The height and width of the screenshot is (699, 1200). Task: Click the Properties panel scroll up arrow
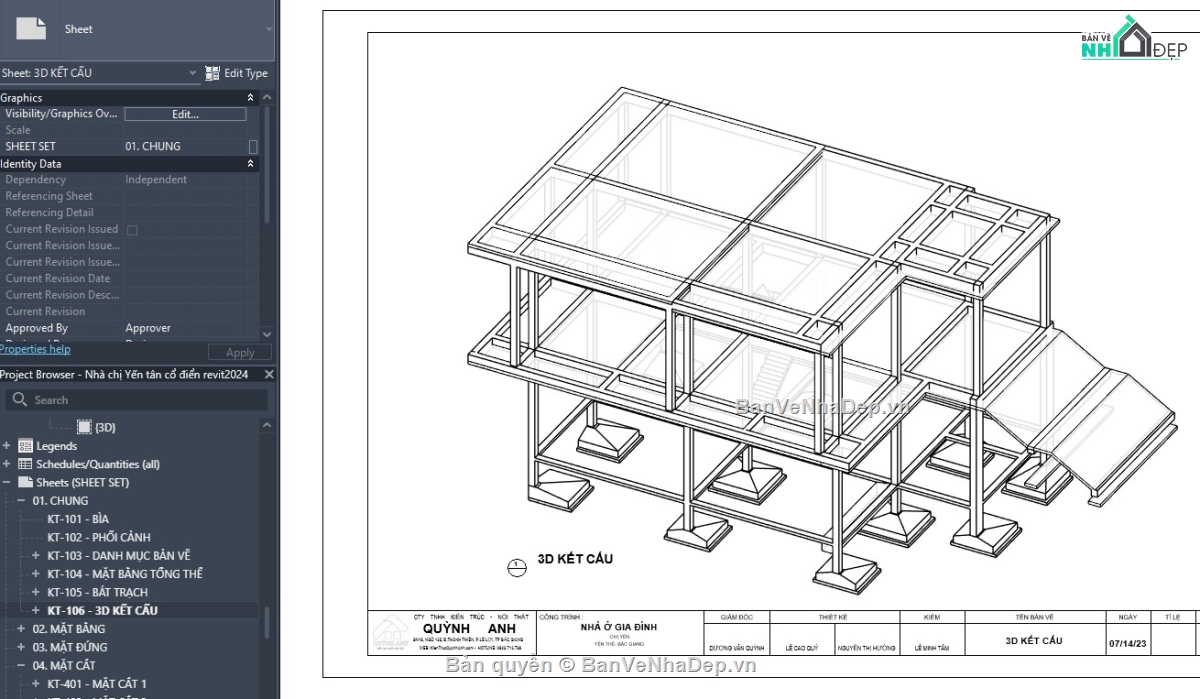tap(266, 98)
